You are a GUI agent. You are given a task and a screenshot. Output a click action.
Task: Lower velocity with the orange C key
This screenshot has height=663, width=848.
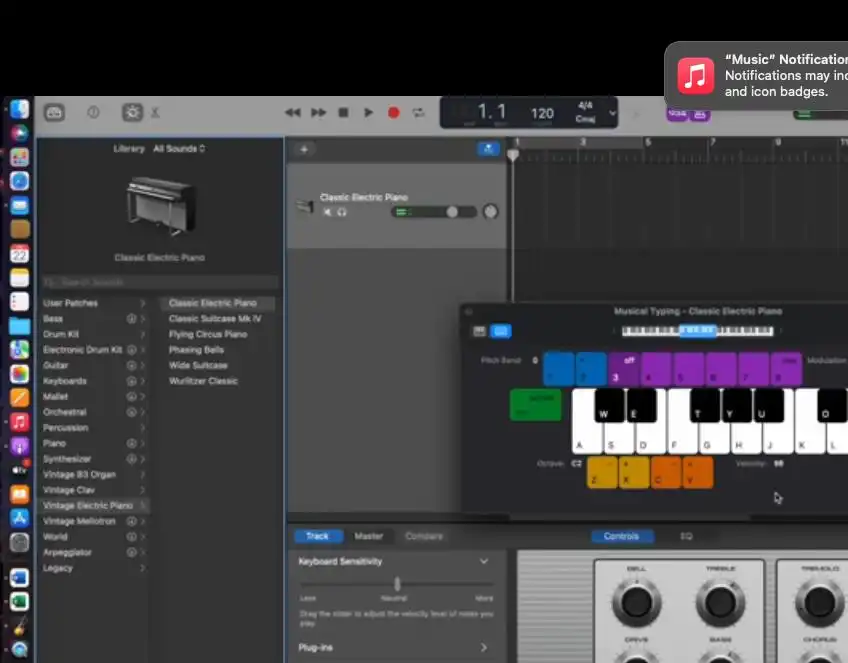click(x=666, y=473)
